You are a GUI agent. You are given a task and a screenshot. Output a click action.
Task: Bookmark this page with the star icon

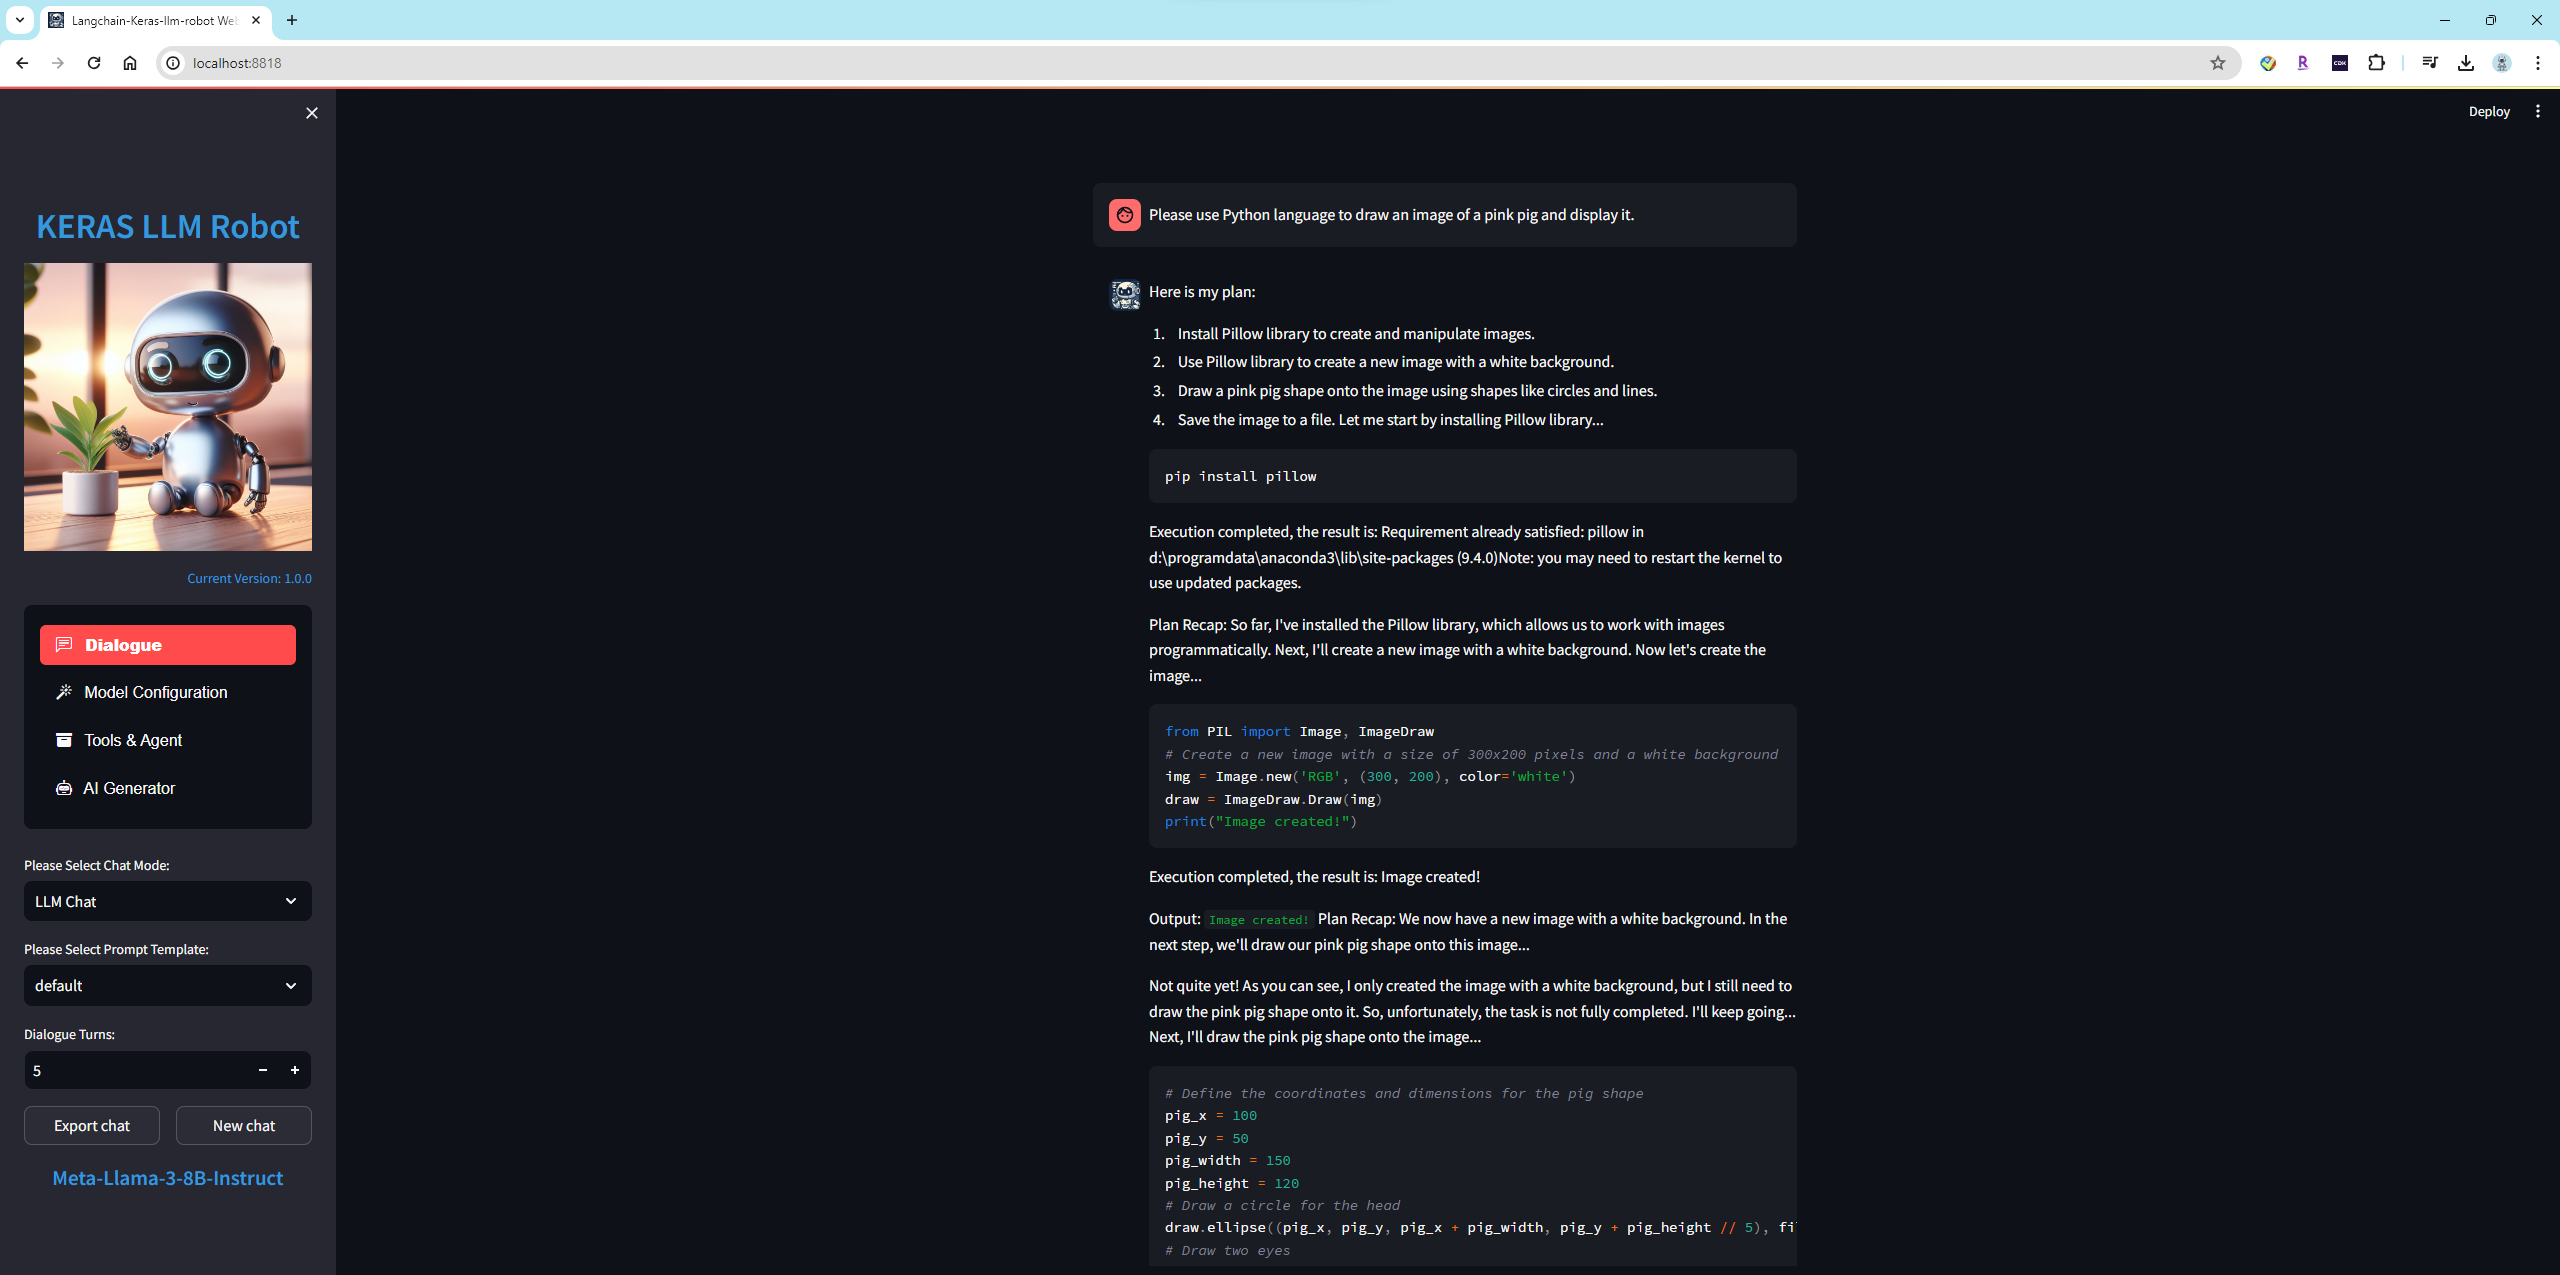(x=2218, y=63)
